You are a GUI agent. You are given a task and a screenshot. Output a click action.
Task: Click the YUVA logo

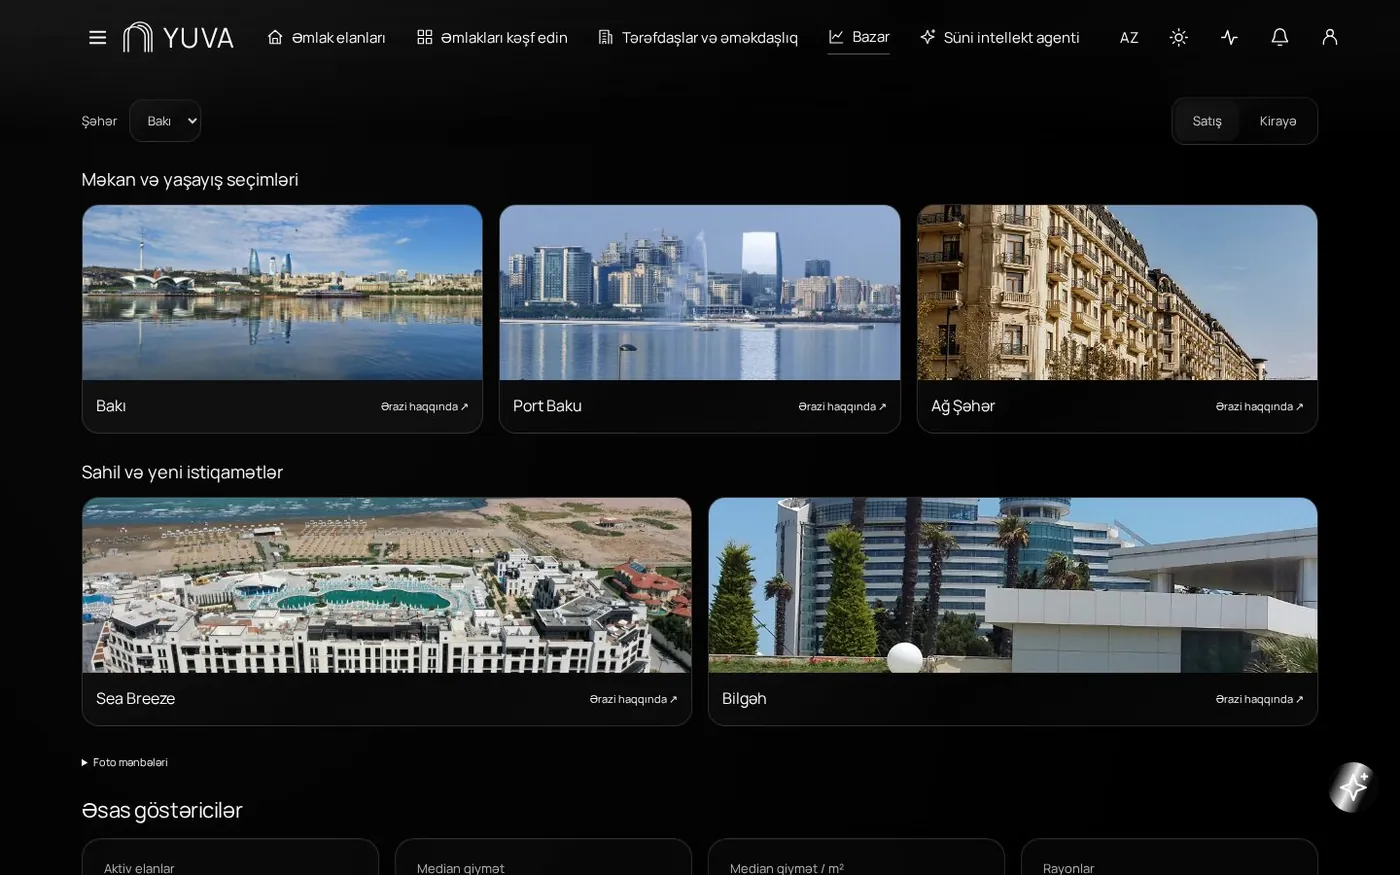pos(178,38)
